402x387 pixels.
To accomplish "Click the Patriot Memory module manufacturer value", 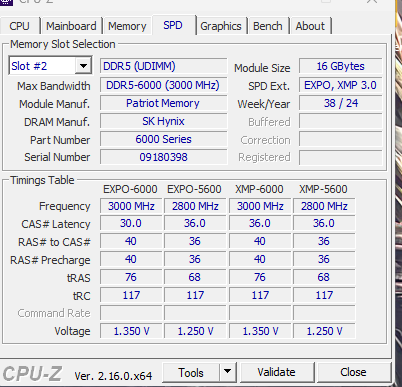I will 163,103.
